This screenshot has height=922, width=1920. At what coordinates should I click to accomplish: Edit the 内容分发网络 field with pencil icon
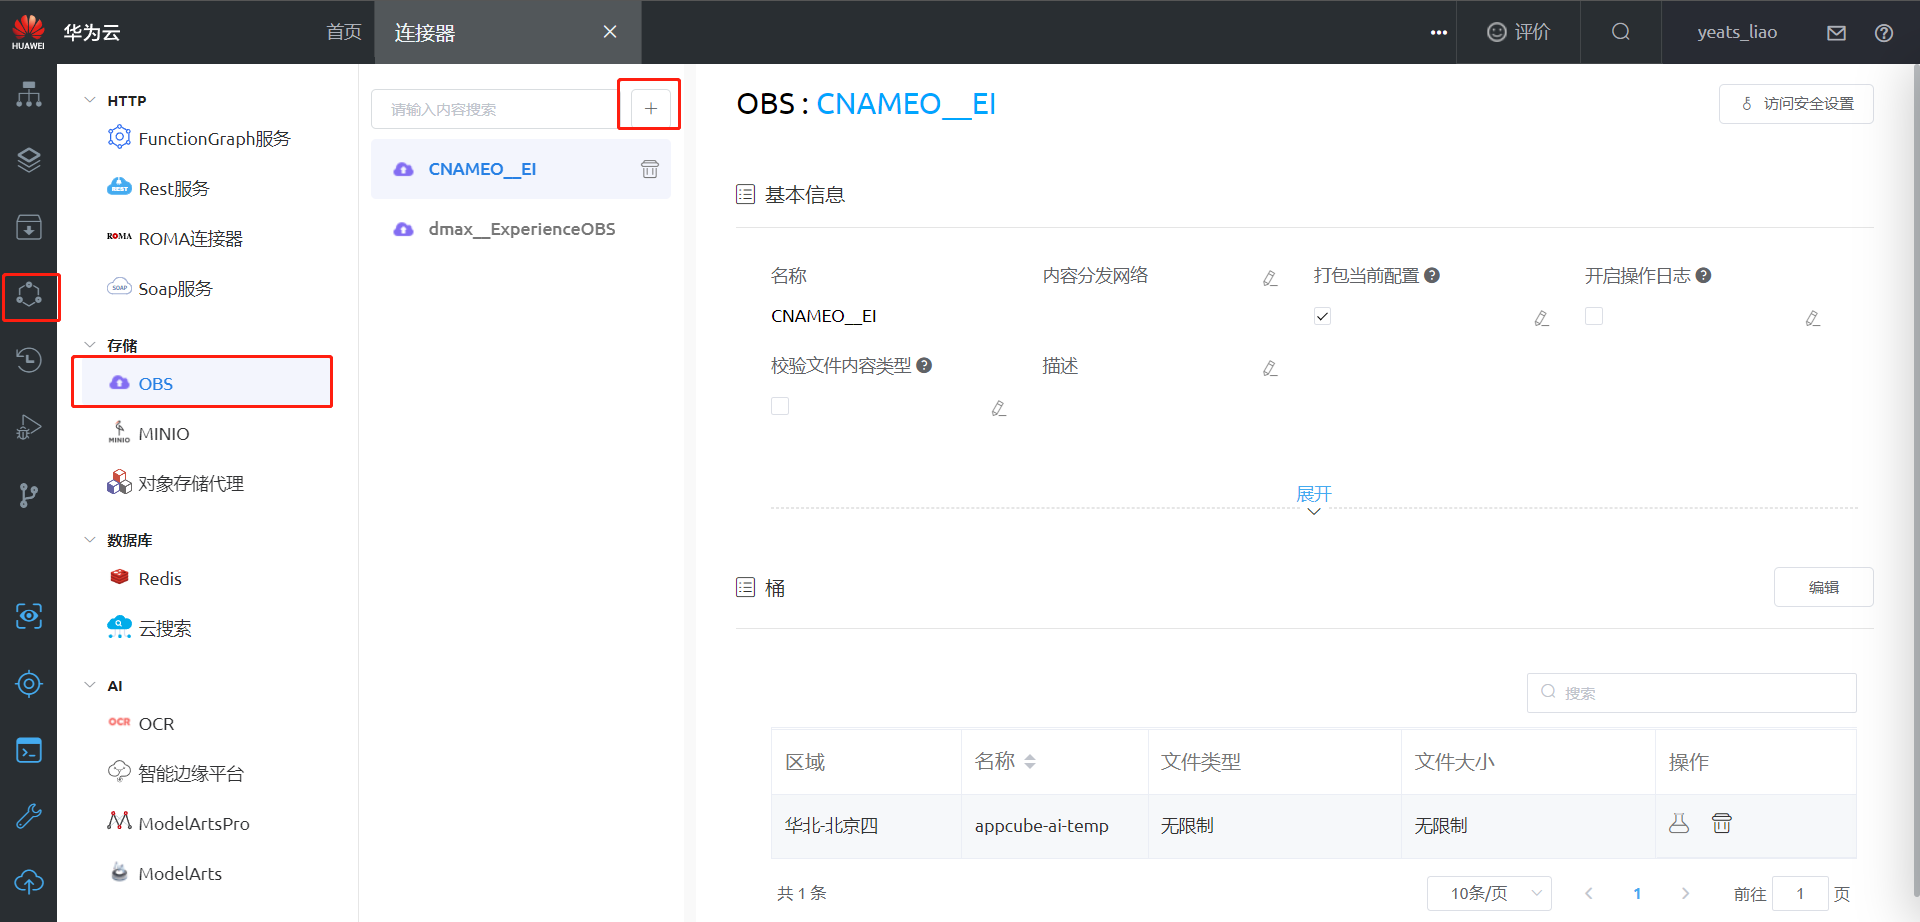(1270, 278)
